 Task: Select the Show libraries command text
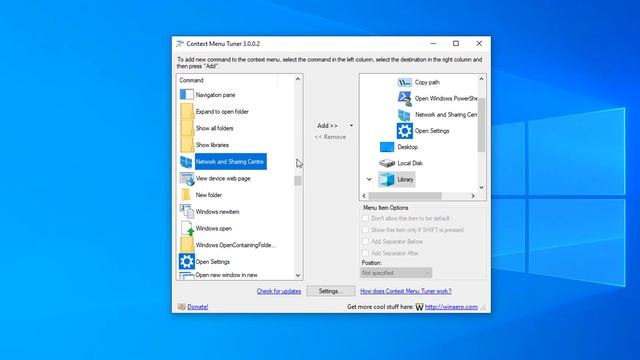[x=212, y=145]
